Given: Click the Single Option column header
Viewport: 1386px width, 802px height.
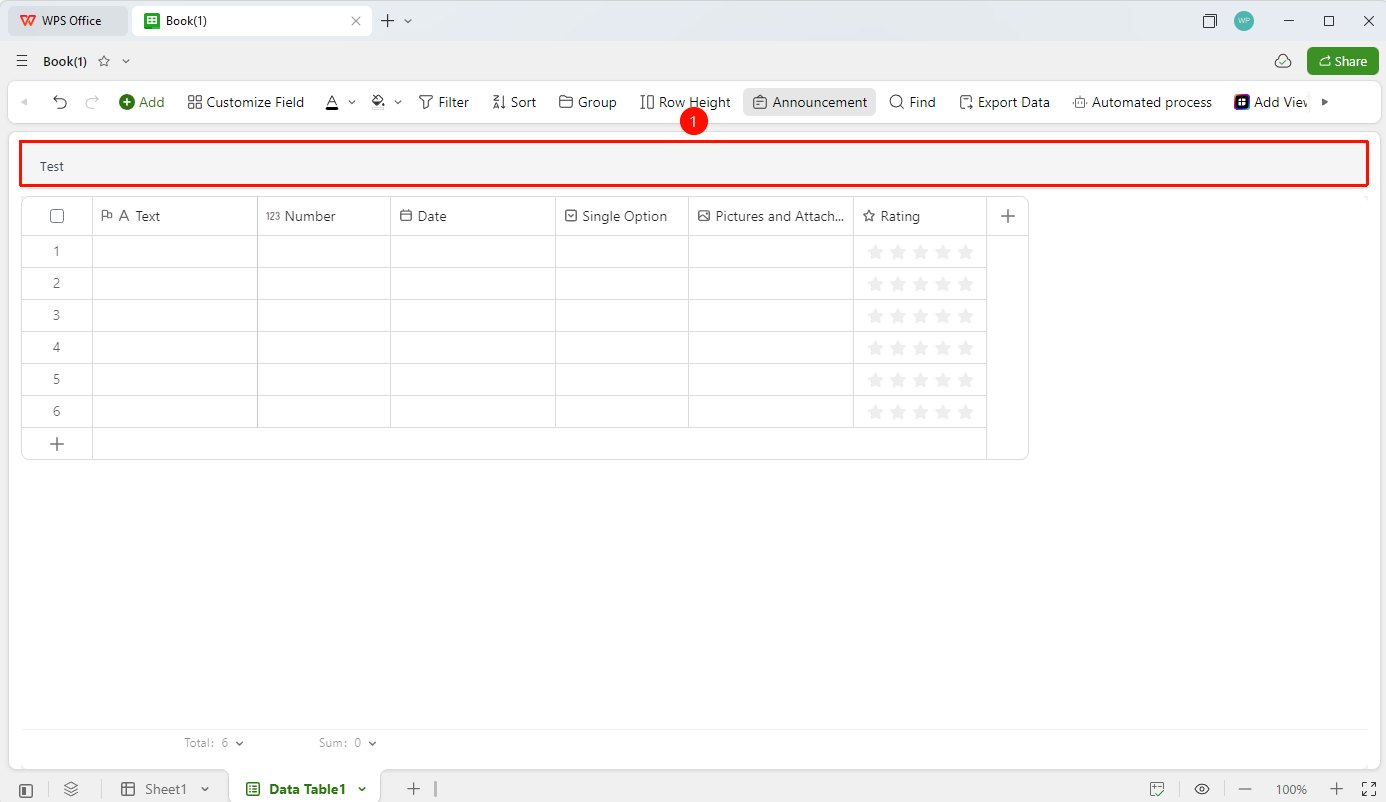Looking at the screenshot, I should pyautogui.click(x=622, y=216).
